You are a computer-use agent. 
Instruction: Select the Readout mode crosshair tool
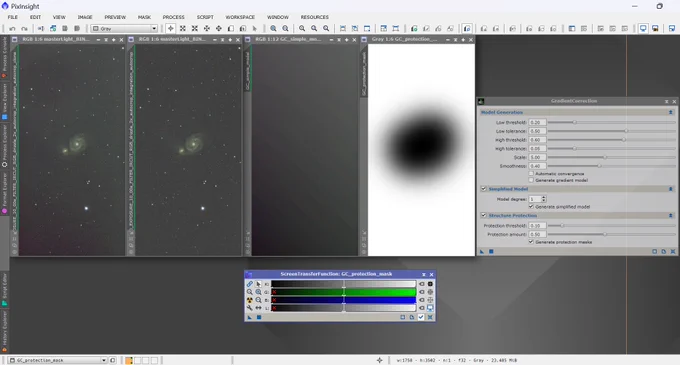(170, 29)
